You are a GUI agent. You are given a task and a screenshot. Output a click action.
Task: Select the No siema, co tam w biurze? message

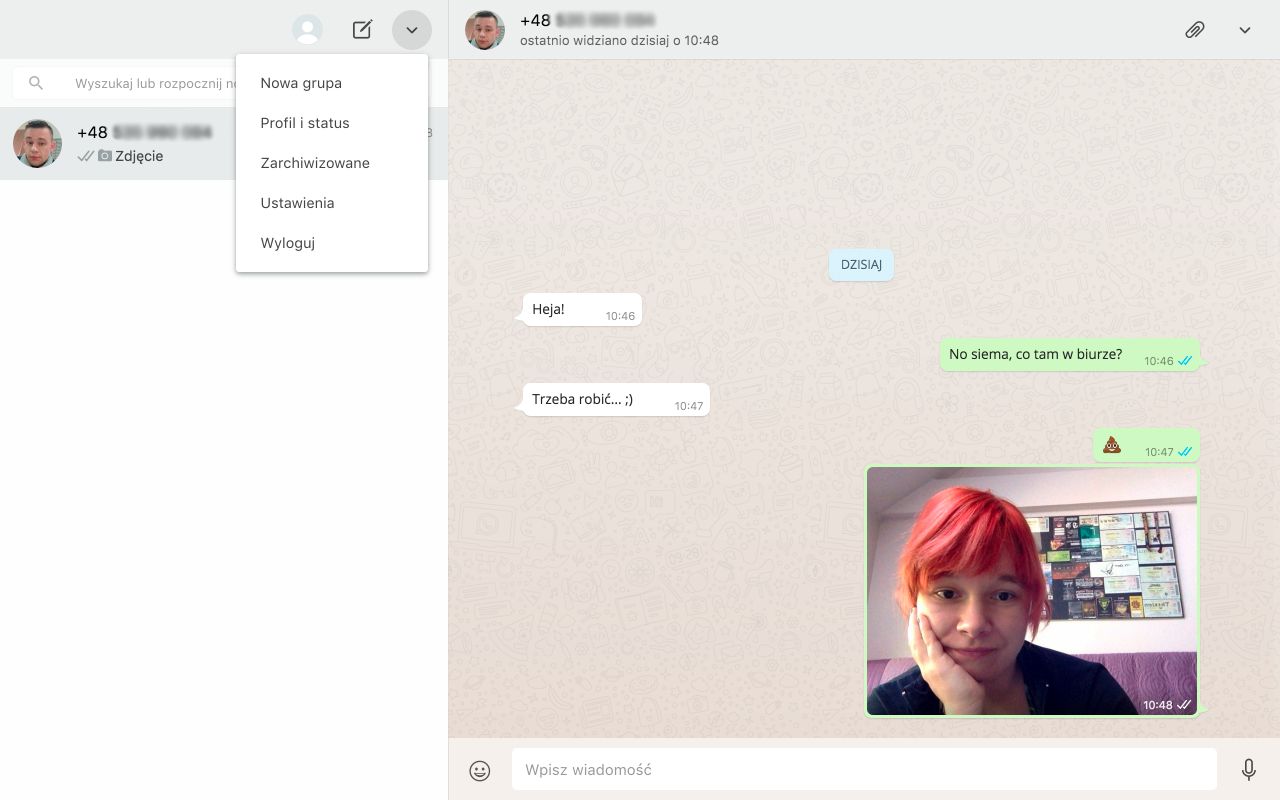1070,355
